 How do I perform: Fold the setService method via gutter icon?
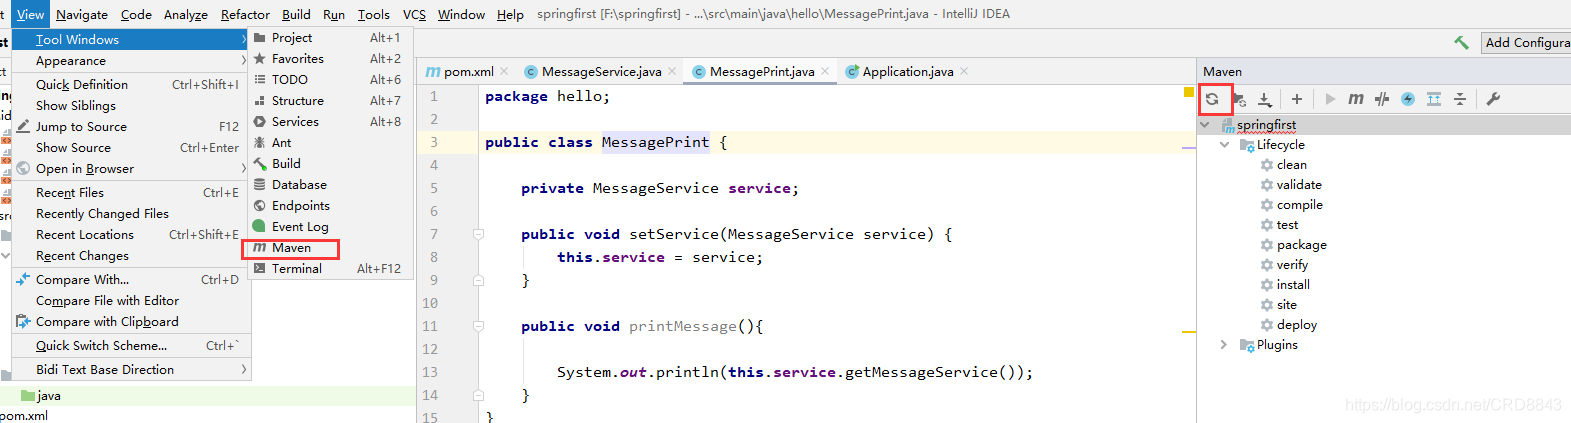coord(478,235)
